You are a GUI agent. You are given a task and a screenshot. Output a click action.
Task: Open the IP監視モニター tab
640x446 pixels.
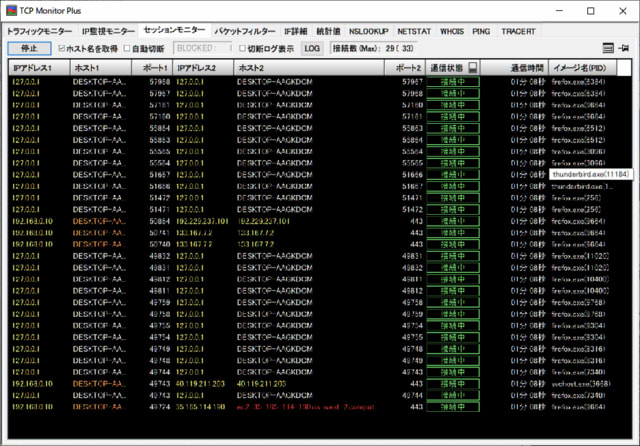tap(108, 31)
